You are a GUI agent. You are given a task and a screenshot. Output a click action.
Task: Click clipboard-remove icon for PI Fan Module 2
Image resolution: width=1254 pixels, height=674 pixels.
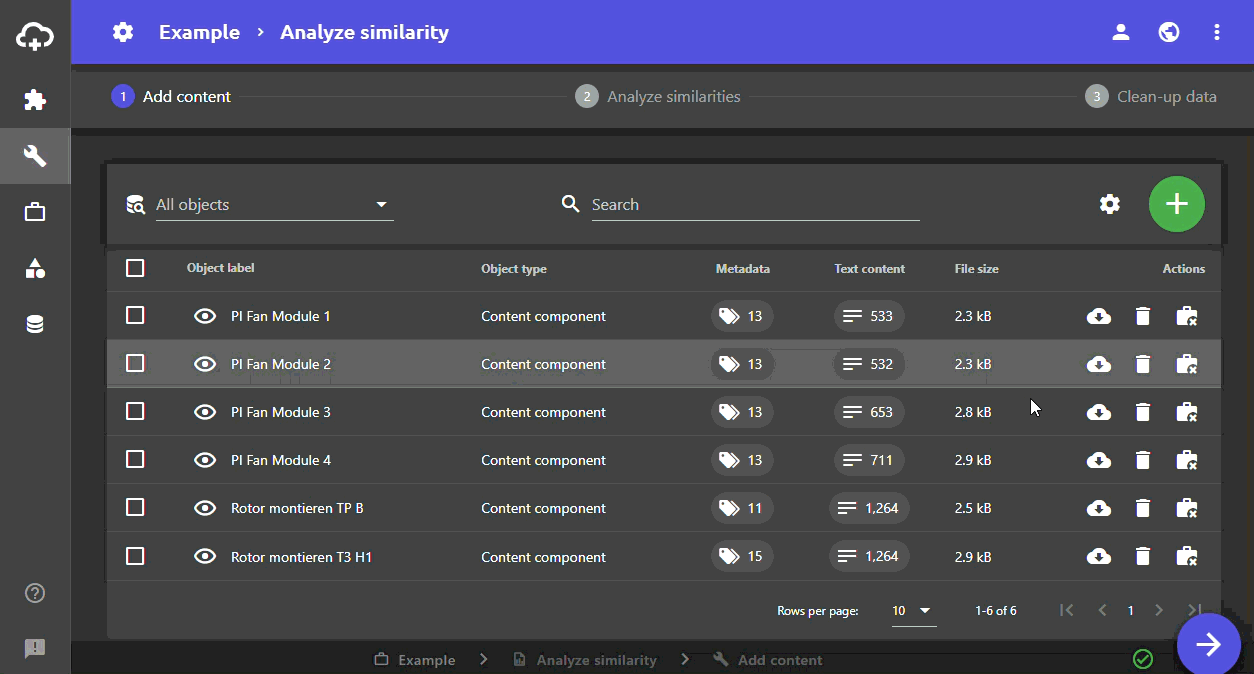tap(1187, 364)
